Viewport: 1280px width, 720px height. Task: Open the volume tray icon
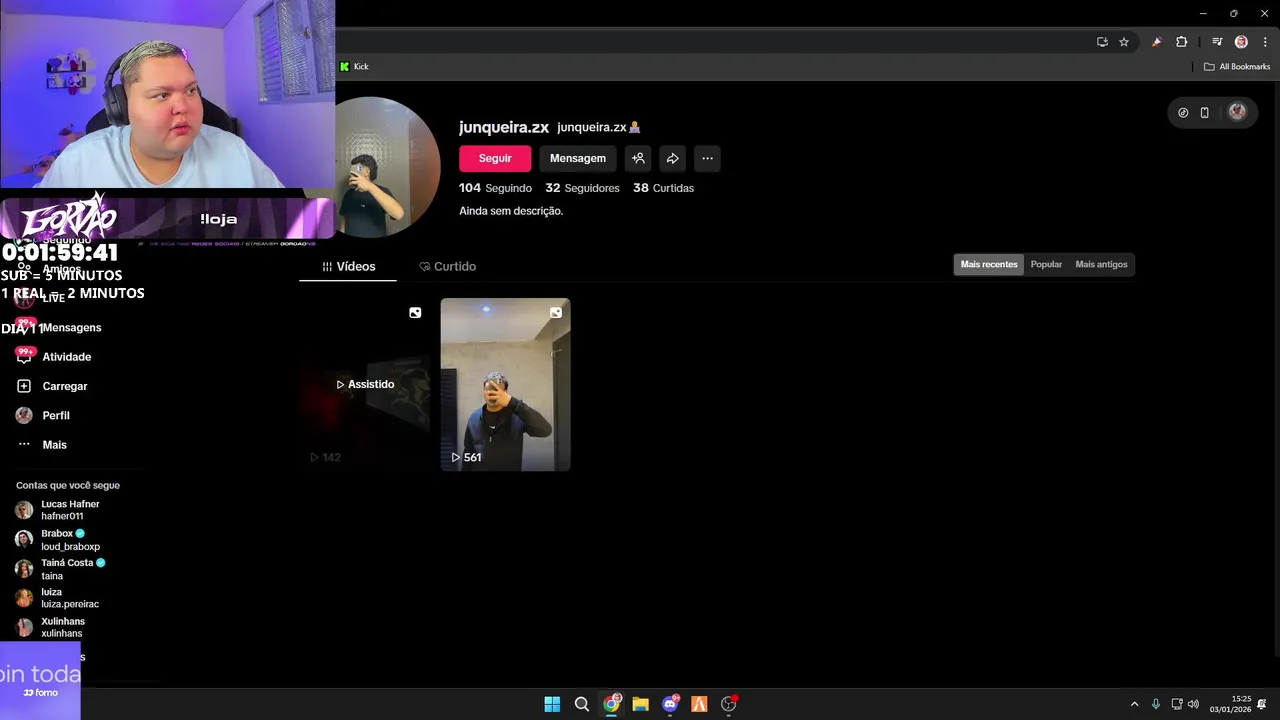coord(1193,704)
